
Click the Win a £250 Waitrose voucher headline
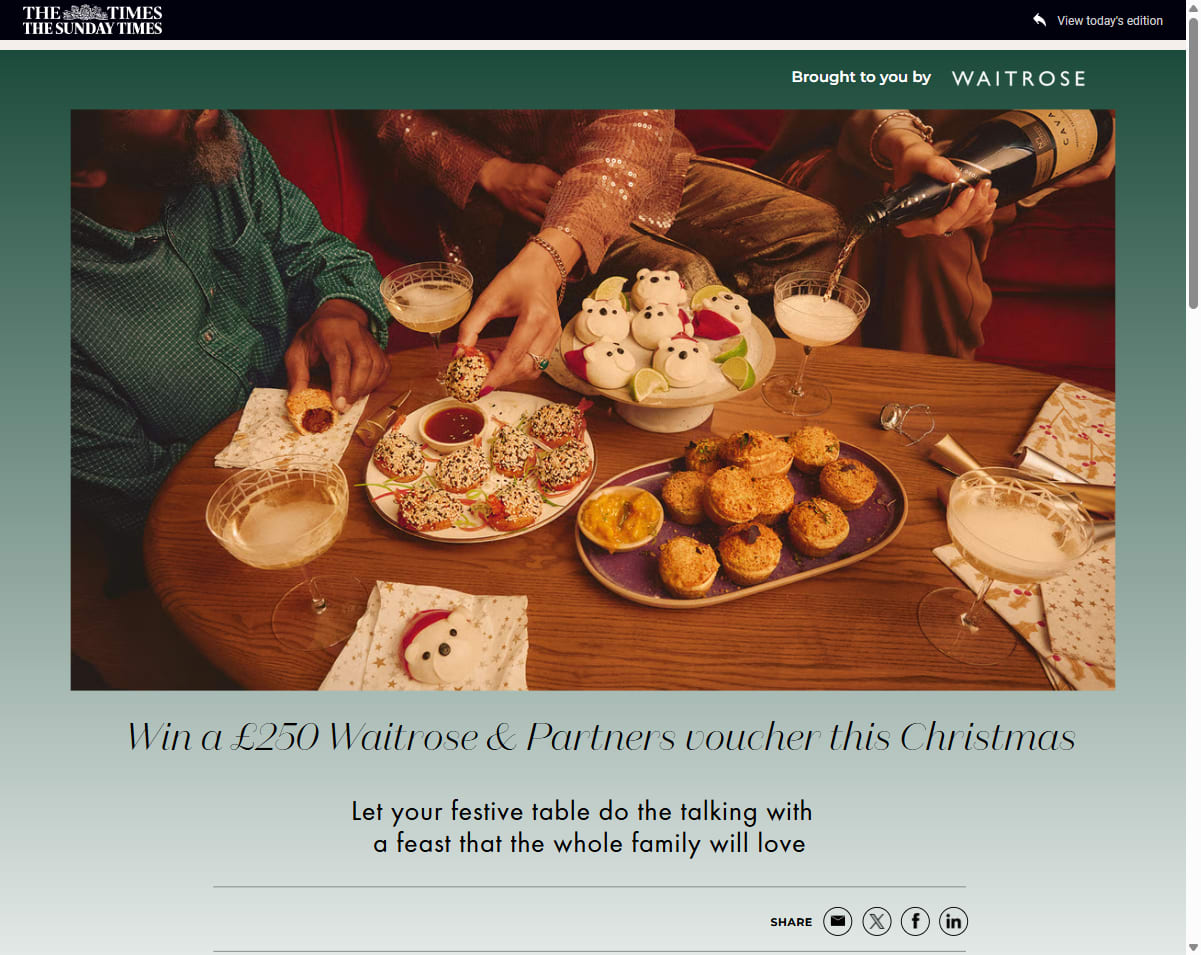(600, 738)
